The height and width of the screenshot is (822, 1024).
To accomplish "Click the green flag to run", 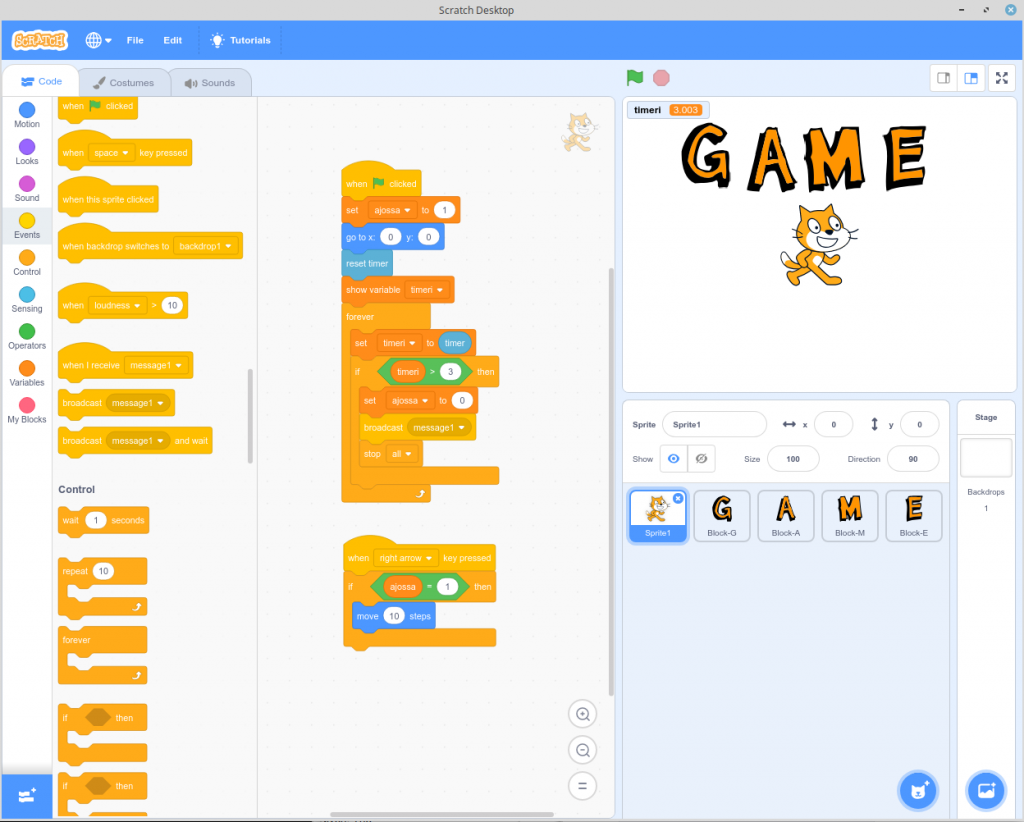I will [x=634, y=77].
